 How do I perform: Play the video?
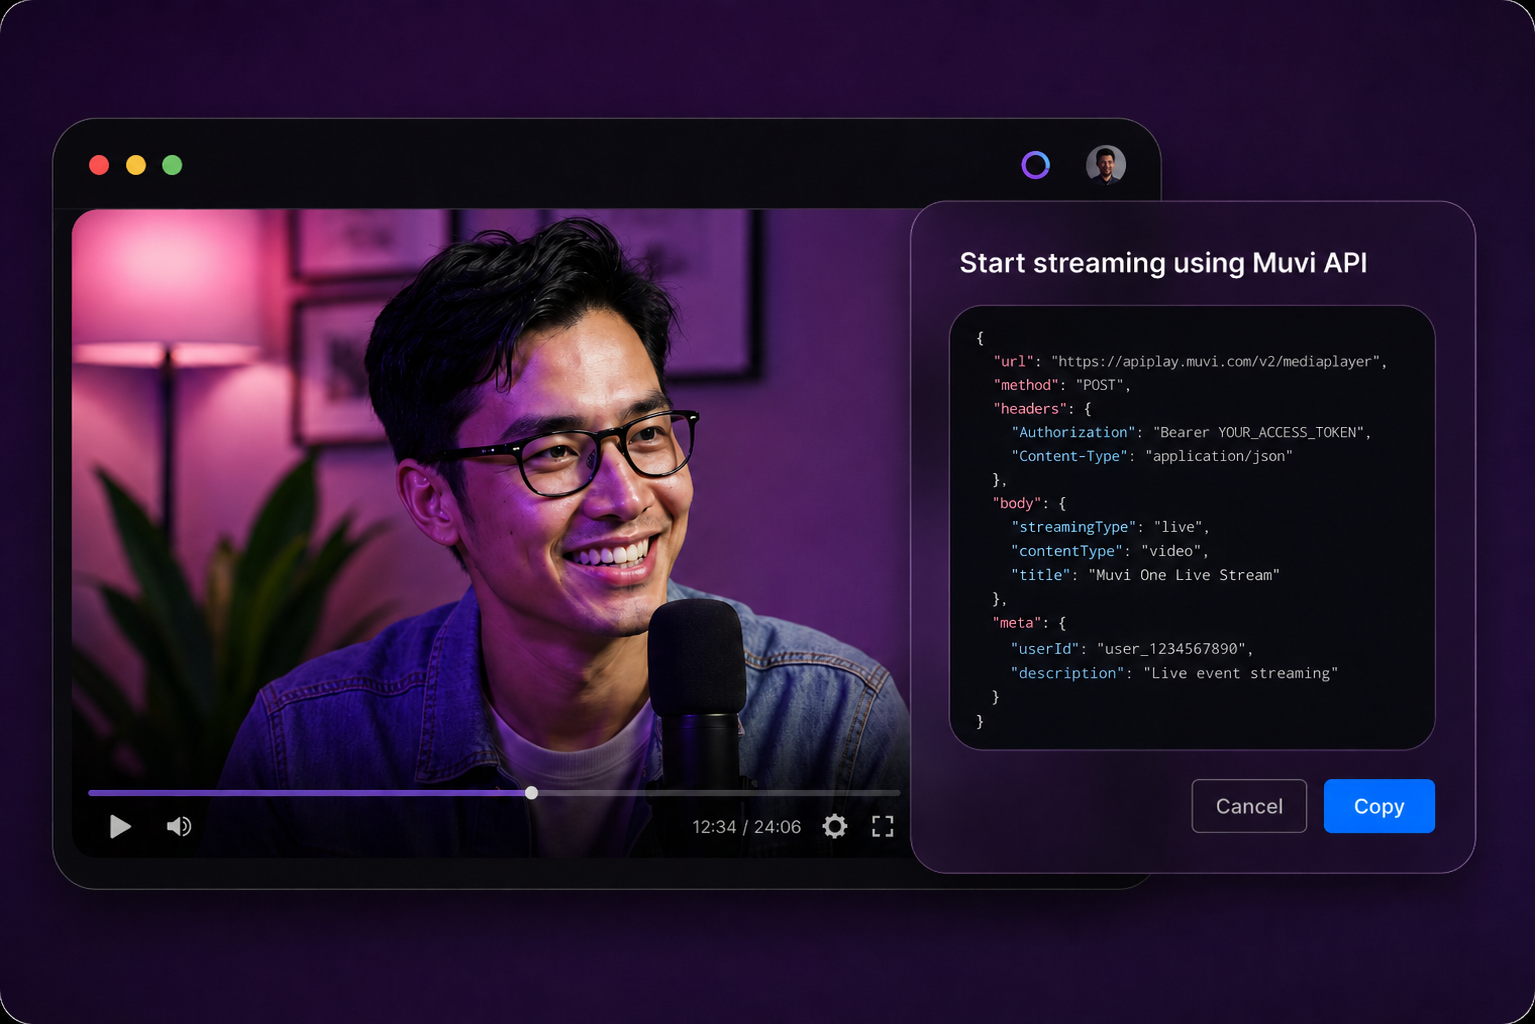coord(120,827)
